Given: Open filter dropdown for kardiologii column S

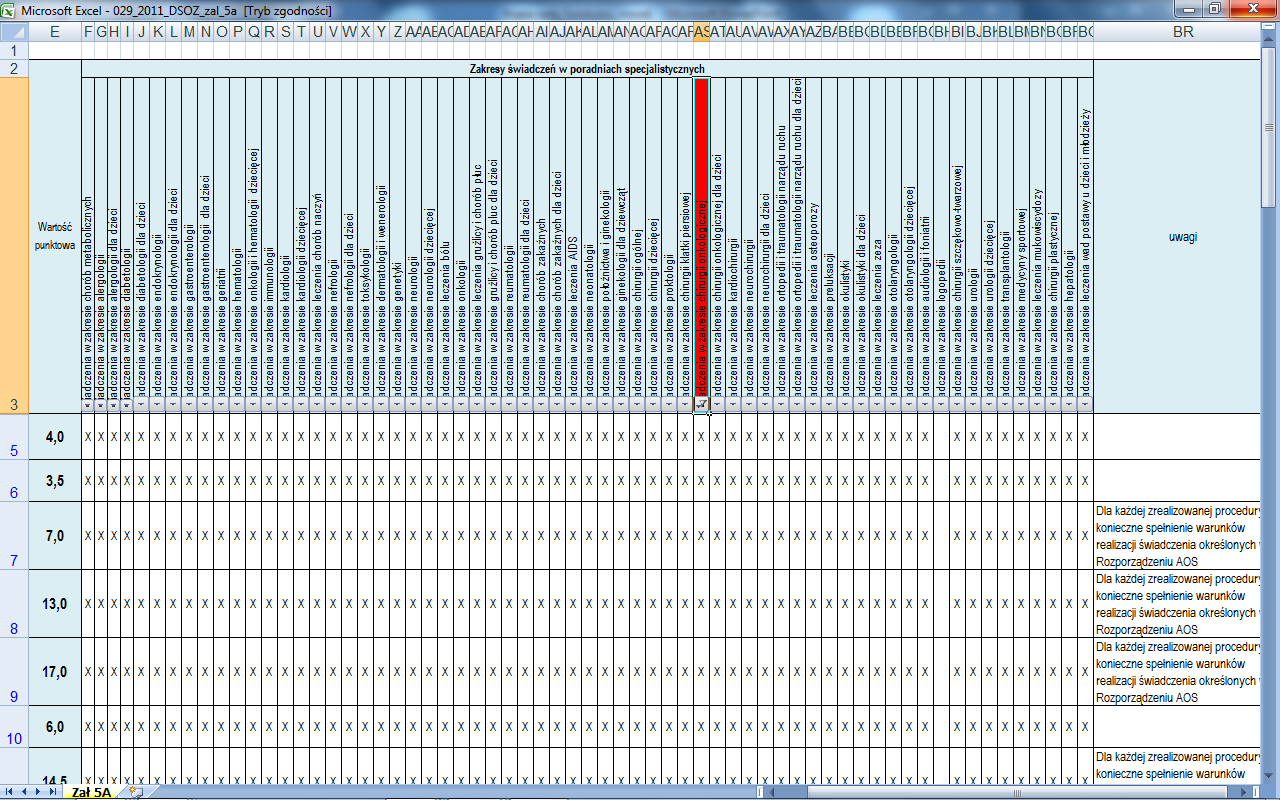Looking at the screenshot, I should 285,404.
